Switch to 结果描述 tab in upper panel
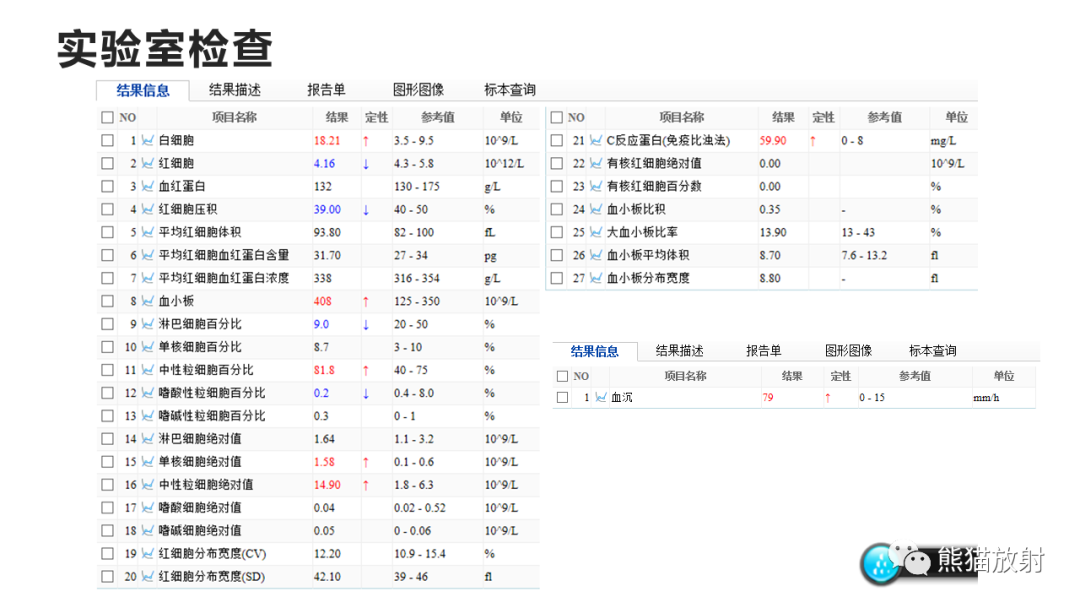Viewport: 1080px width, 608px height. pyautogui.click(x=234, y=90)
